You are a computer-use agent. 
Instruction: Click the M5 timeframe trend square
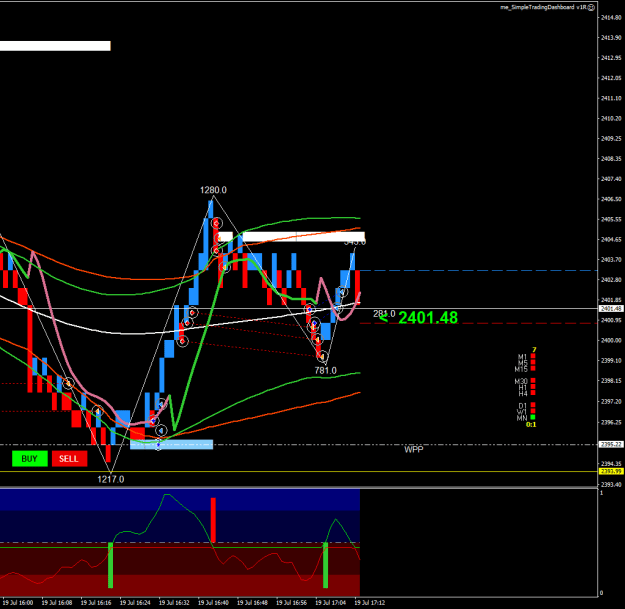click(x=533, y=362)
